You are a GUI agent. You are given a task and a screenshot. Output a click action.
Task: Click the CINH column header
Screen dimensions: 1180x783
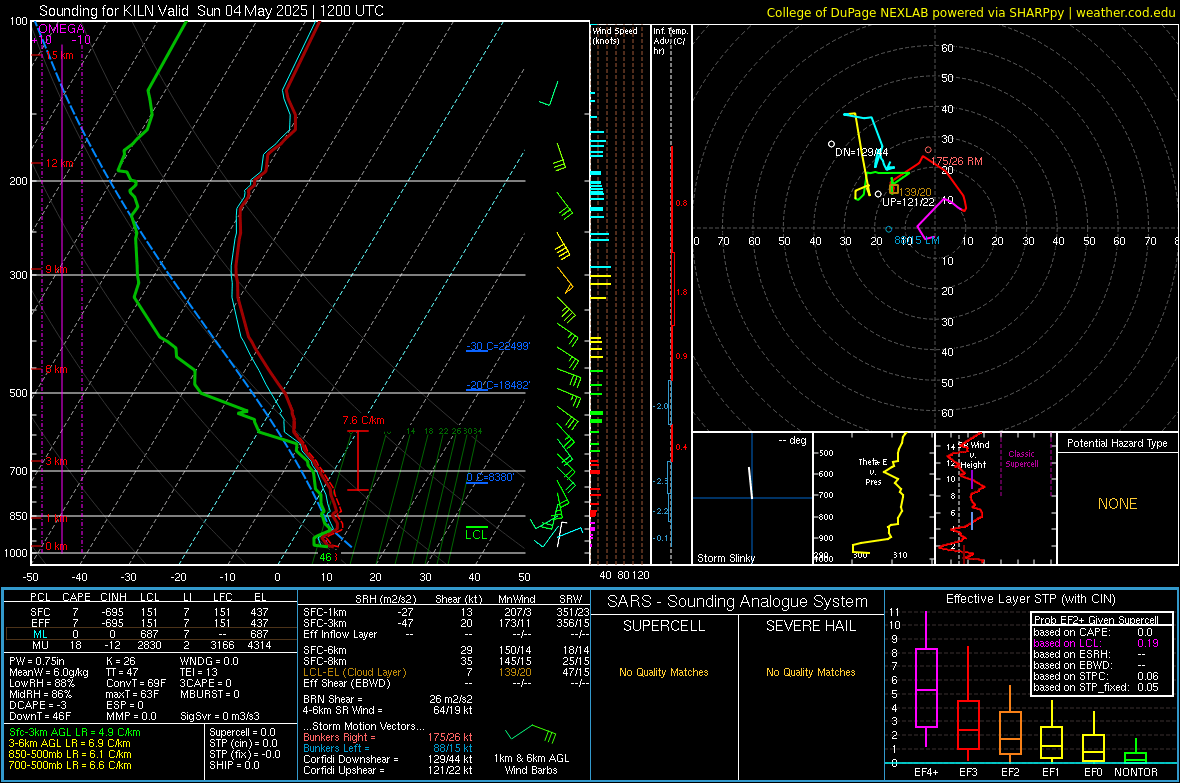(113, 597)
